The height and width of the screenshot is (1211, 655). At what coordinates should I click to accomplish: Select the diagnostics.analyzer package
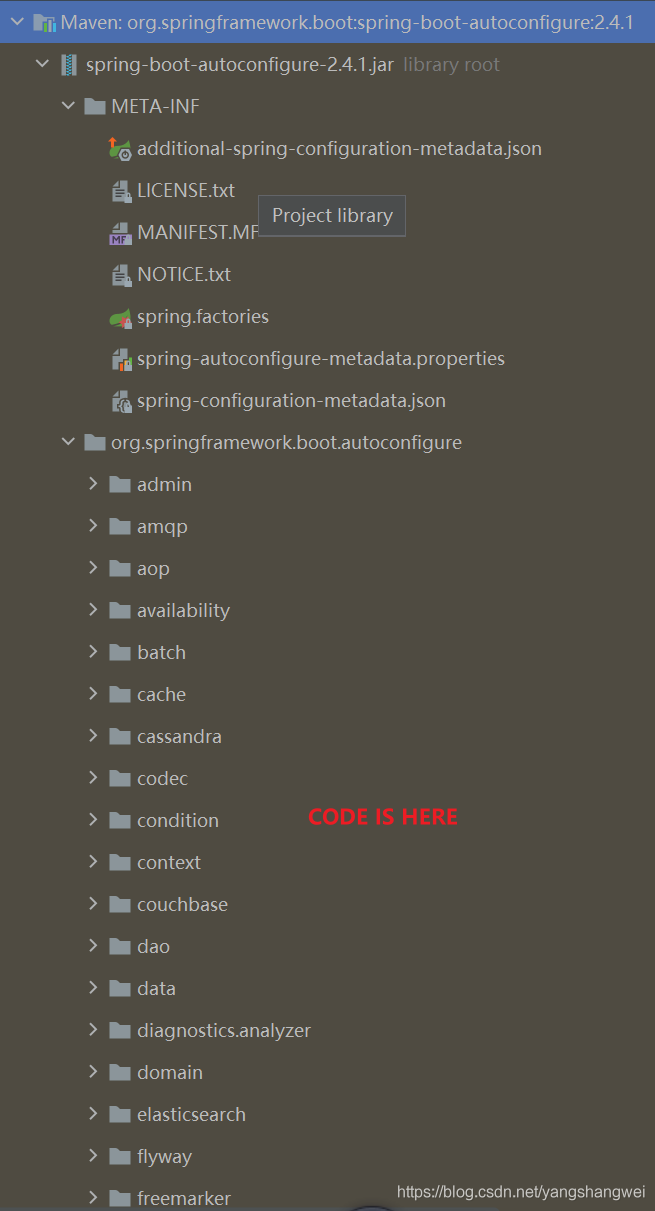click(x=223, y=1031)
